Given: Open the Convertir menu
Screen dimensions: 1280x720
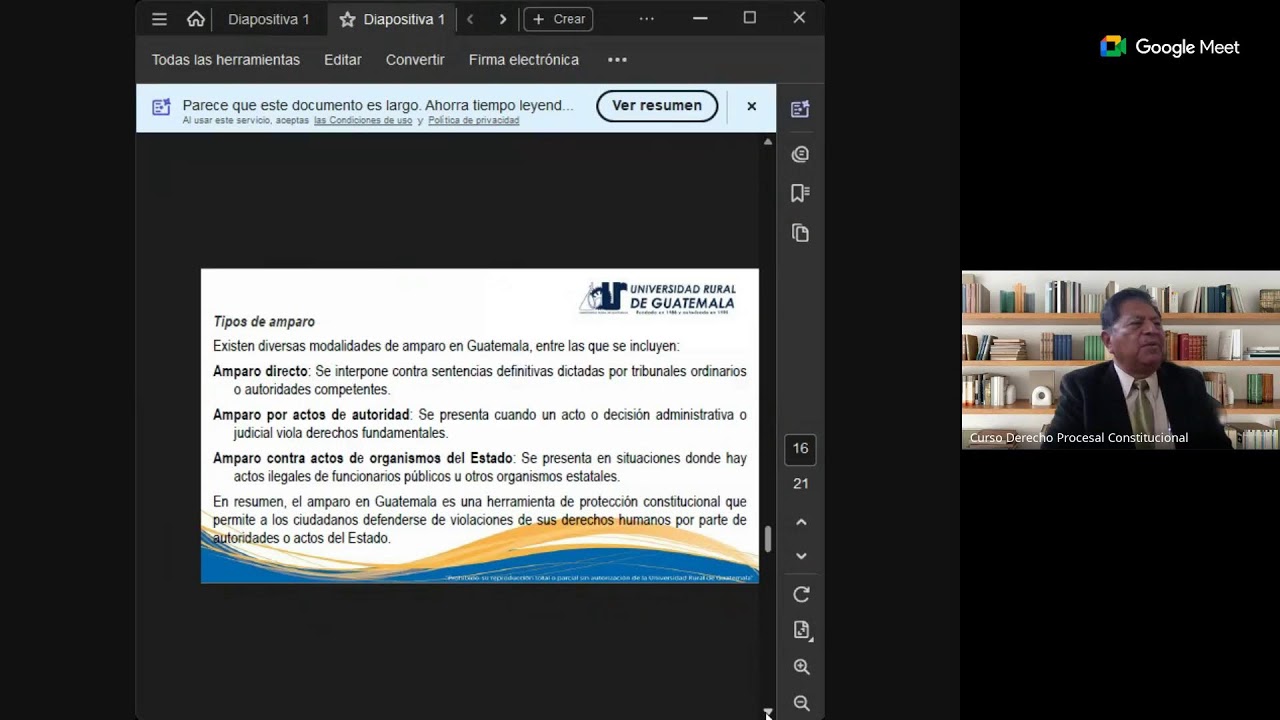Looking at the screenshot, I should [x=415, y=60].
